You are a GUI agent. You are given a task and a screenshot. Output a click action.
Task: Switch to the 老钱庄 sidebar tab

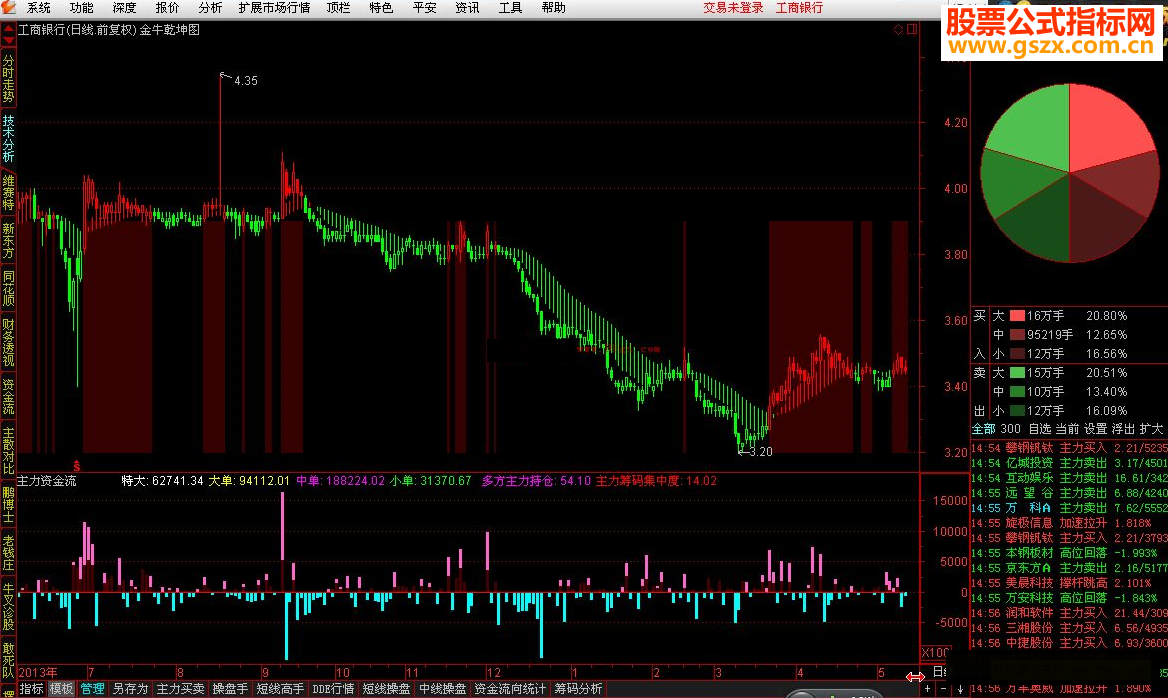click(x=8, y=553)
